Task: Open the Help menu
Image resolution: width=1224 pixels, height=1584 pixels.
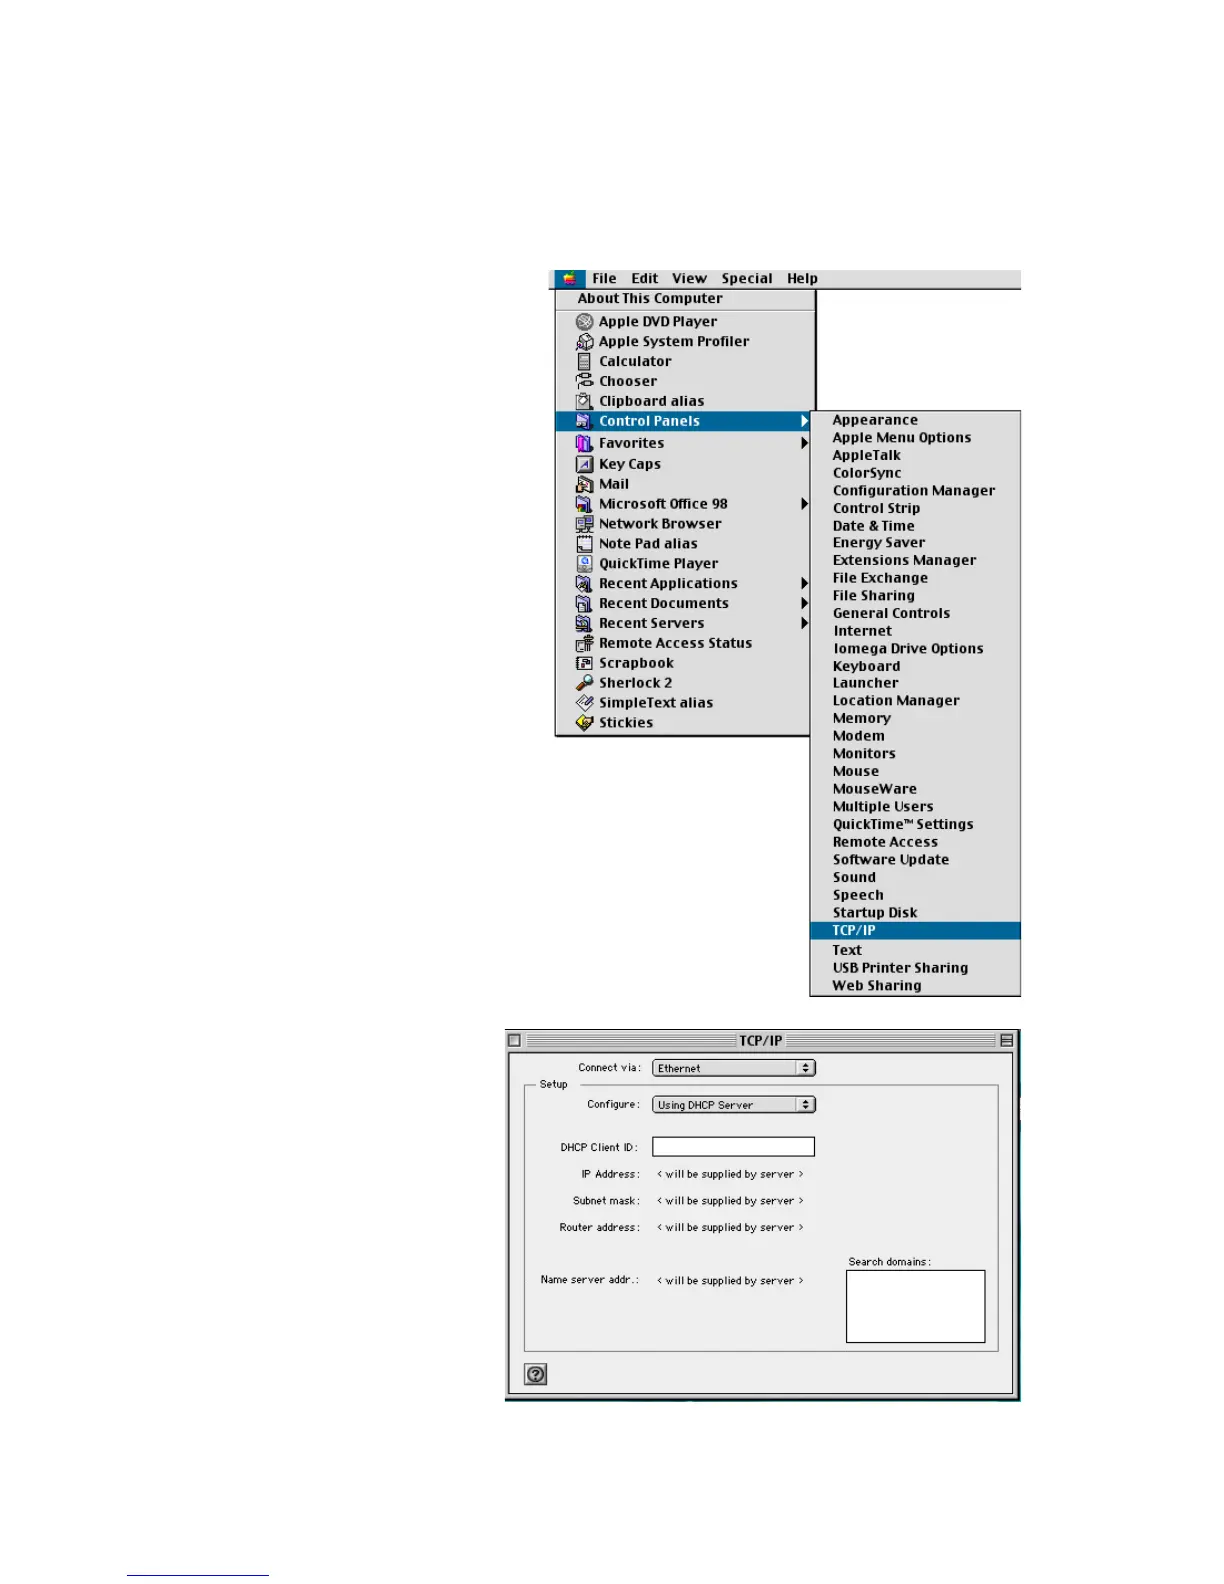Action: [x=802, y=279]
